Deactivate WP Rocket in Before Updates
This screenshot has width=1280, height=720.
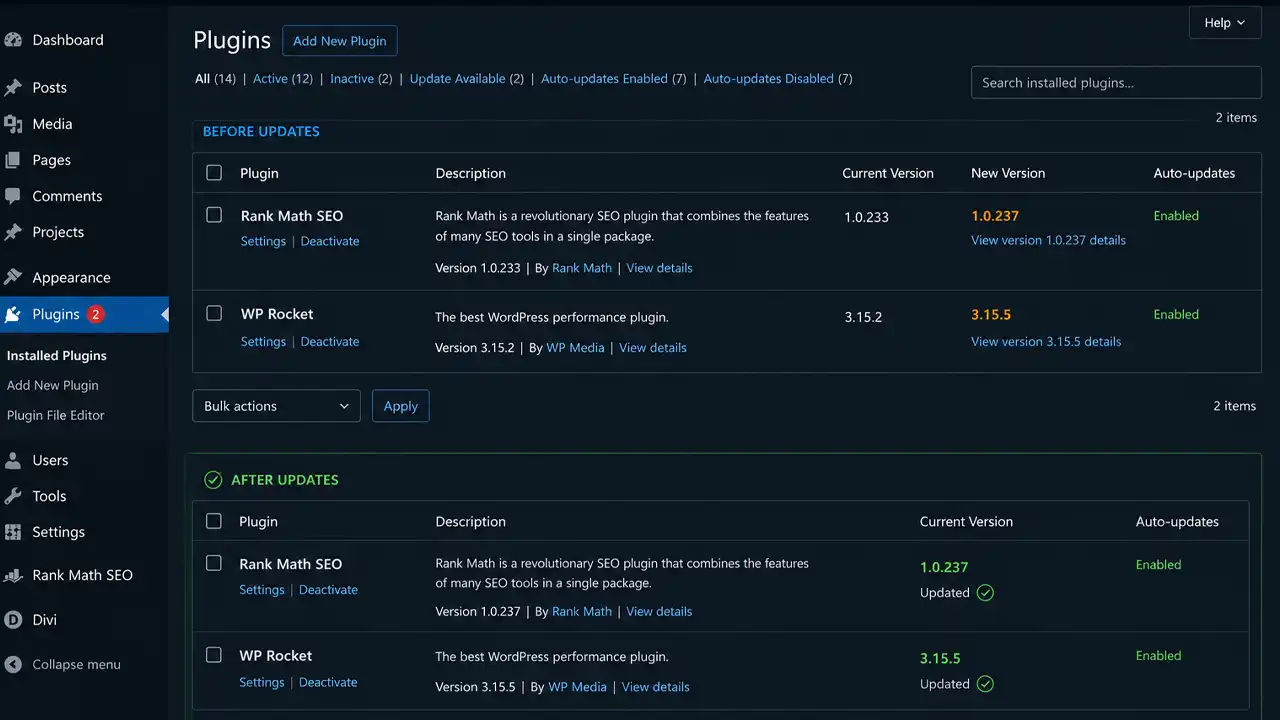pos(330,341)
